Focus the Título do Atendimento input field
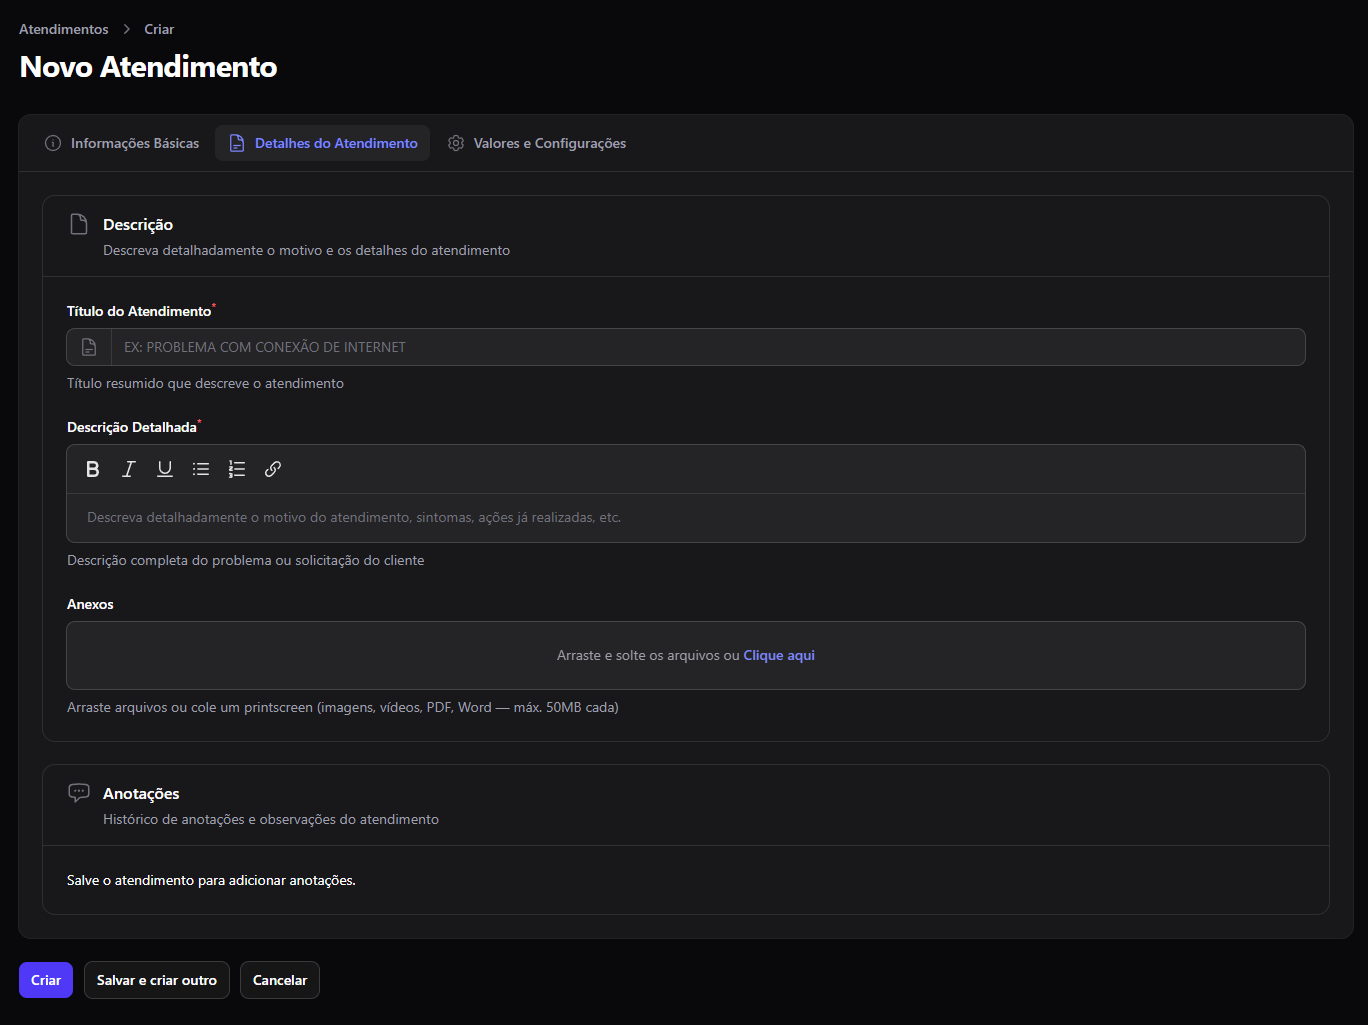Screen dimensions: 1368x1025 click(708, 347)
